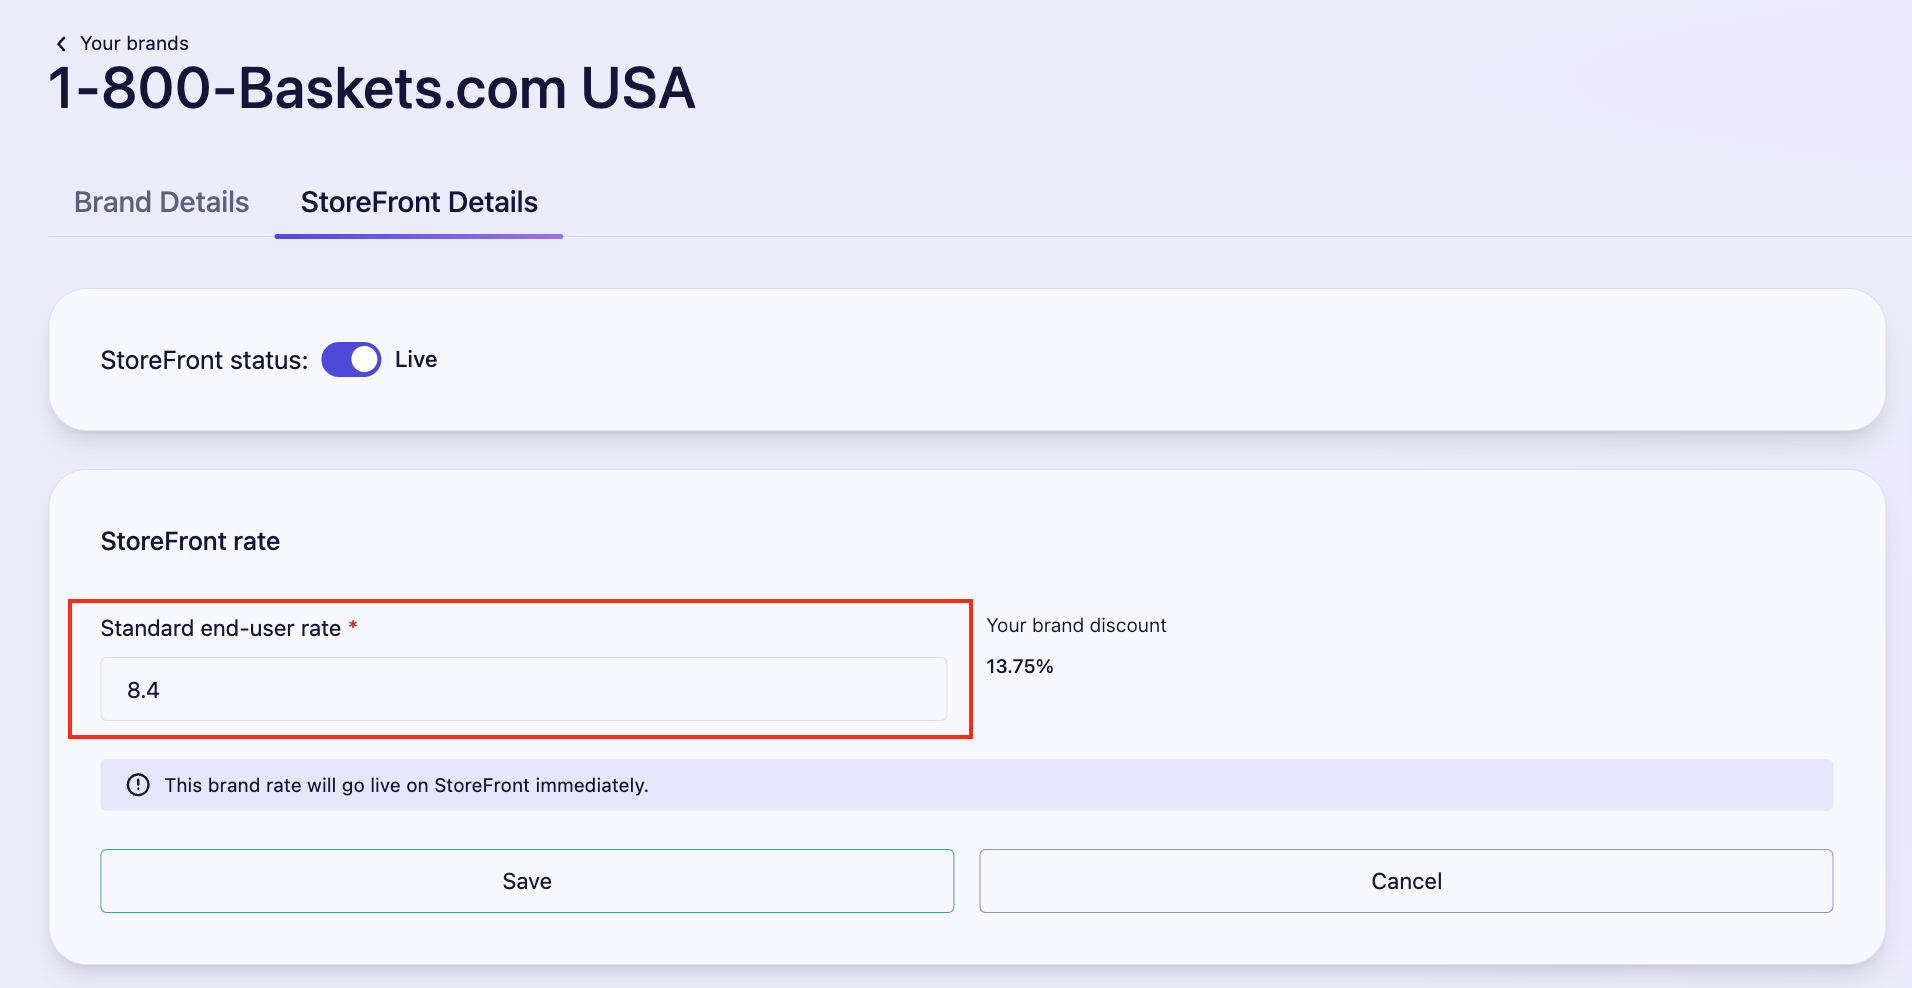Image resolution: width=1912 pixels, height=988 pixels.
Task: Switch to the Brand Details tab
Action: pos(162,202)
